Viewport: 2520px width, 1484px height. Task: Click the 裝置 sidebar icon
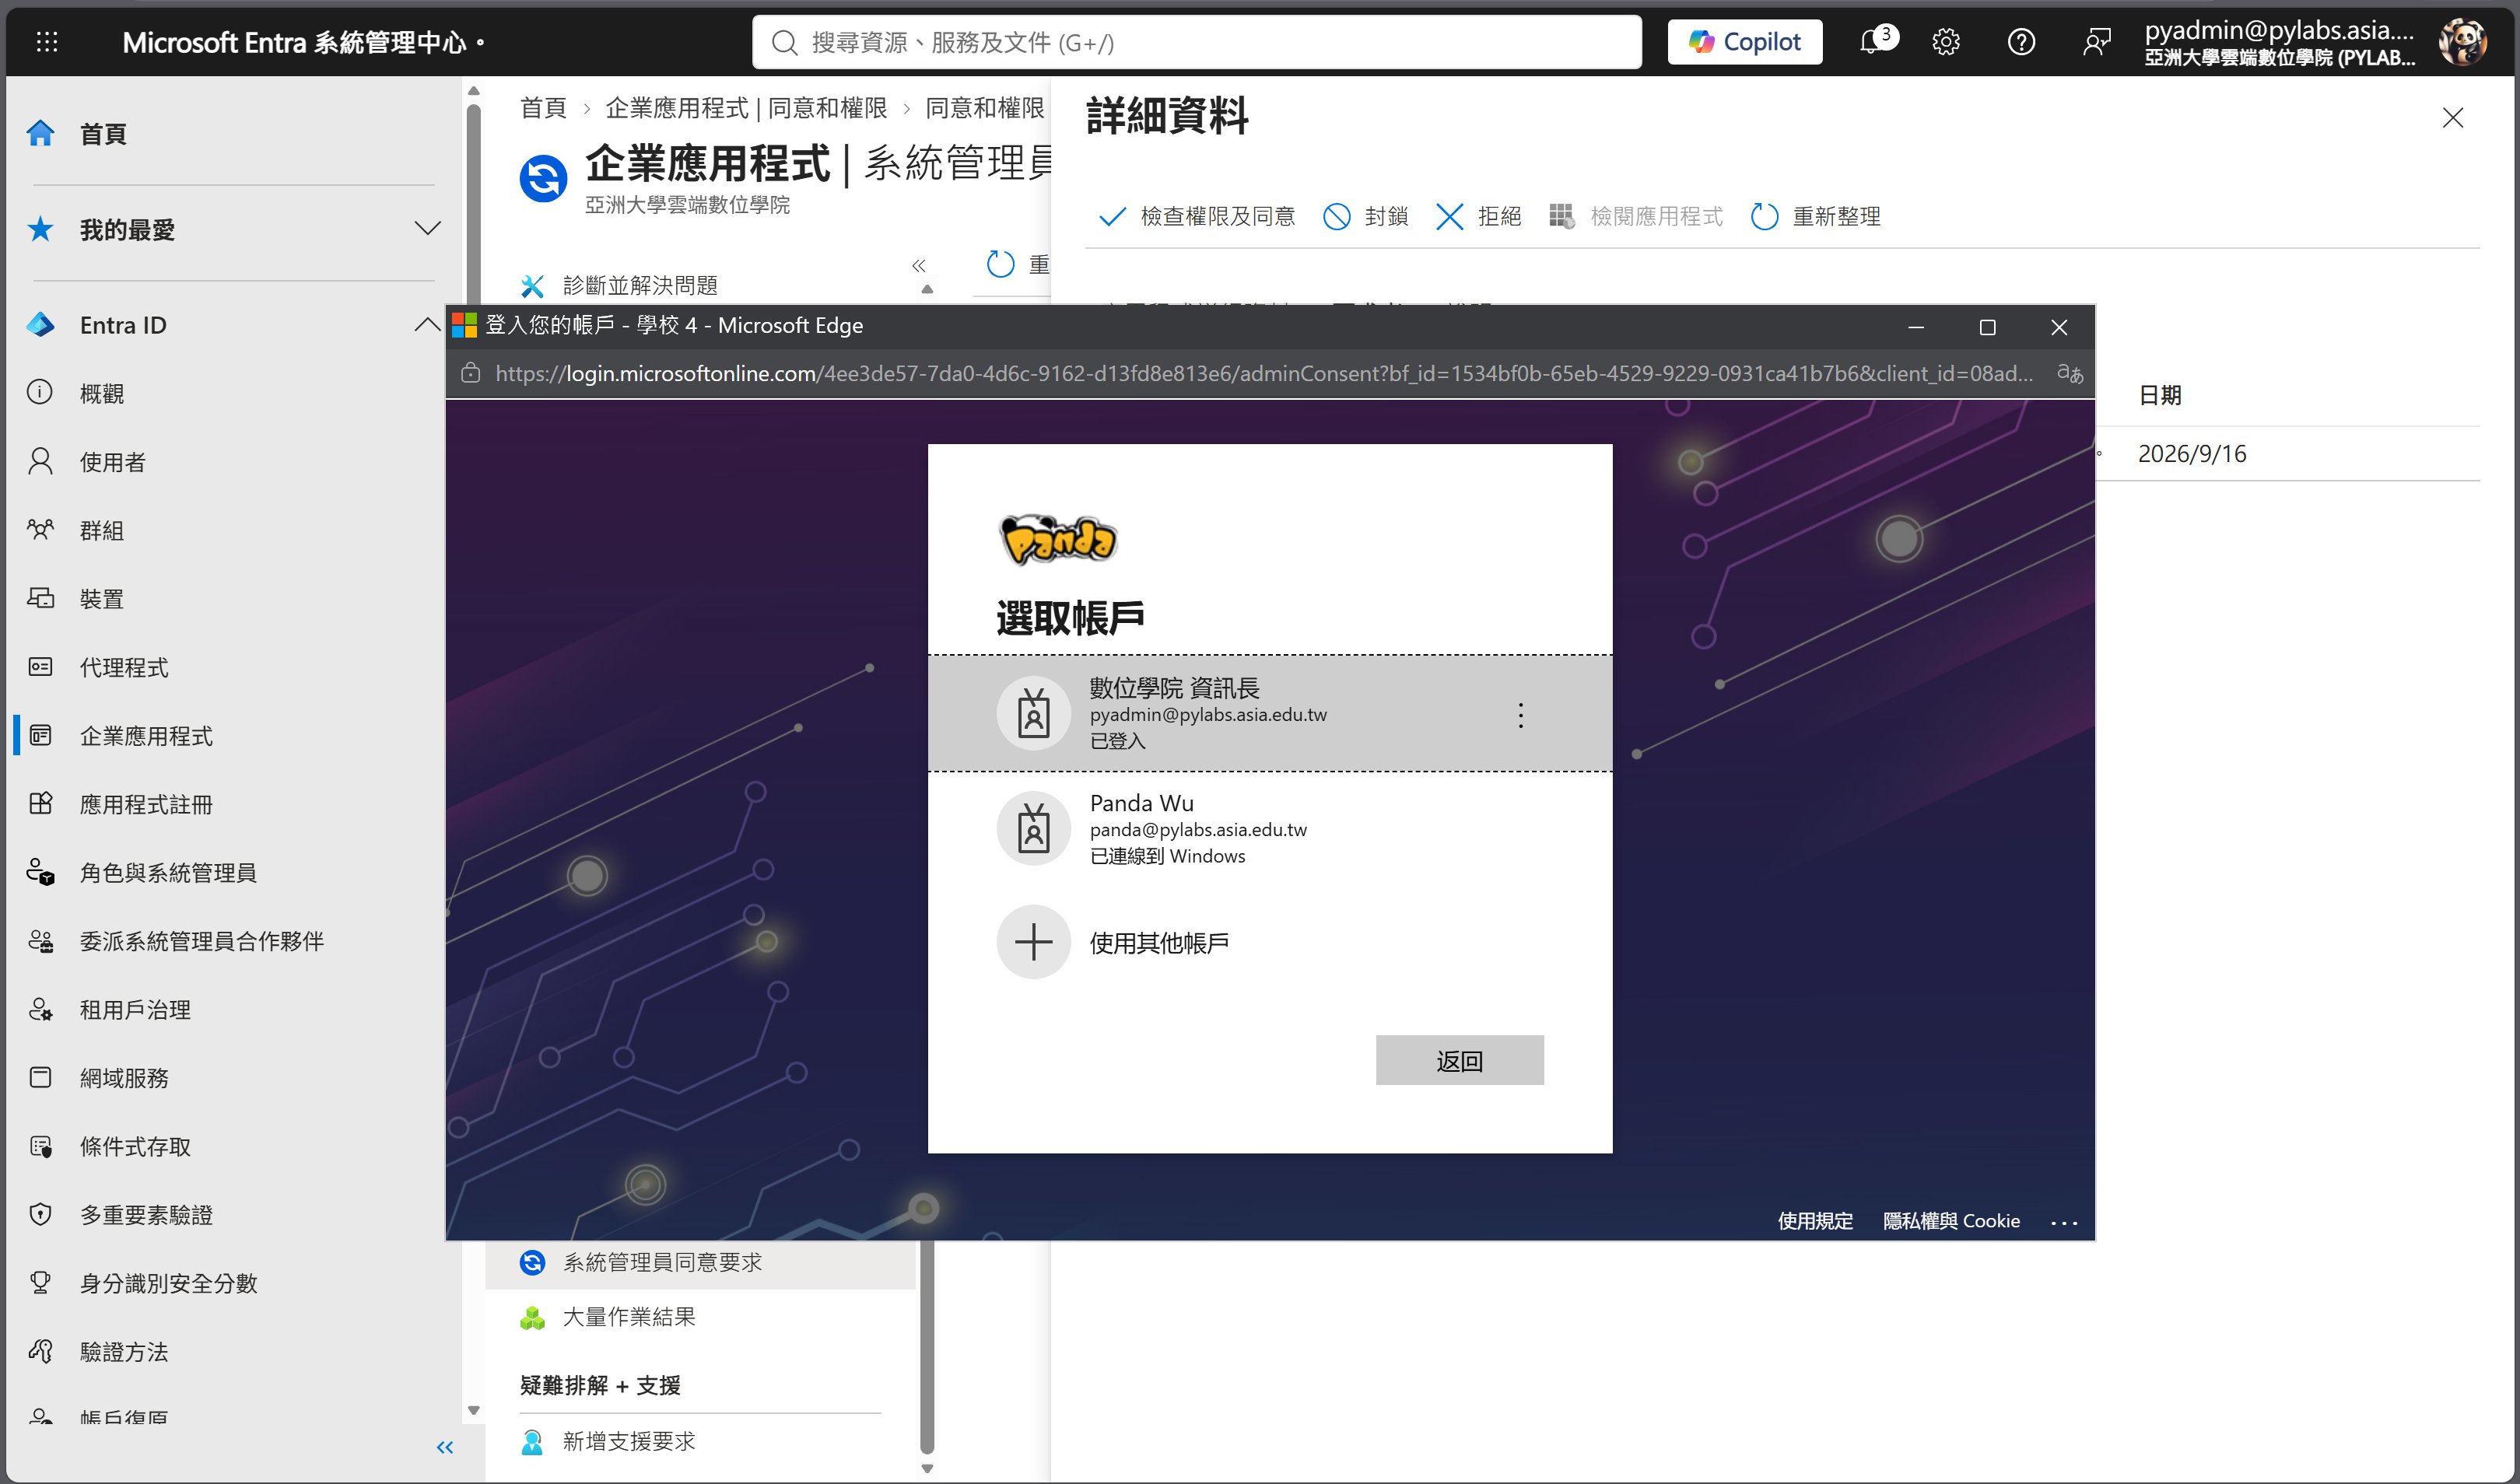(41, 598)
